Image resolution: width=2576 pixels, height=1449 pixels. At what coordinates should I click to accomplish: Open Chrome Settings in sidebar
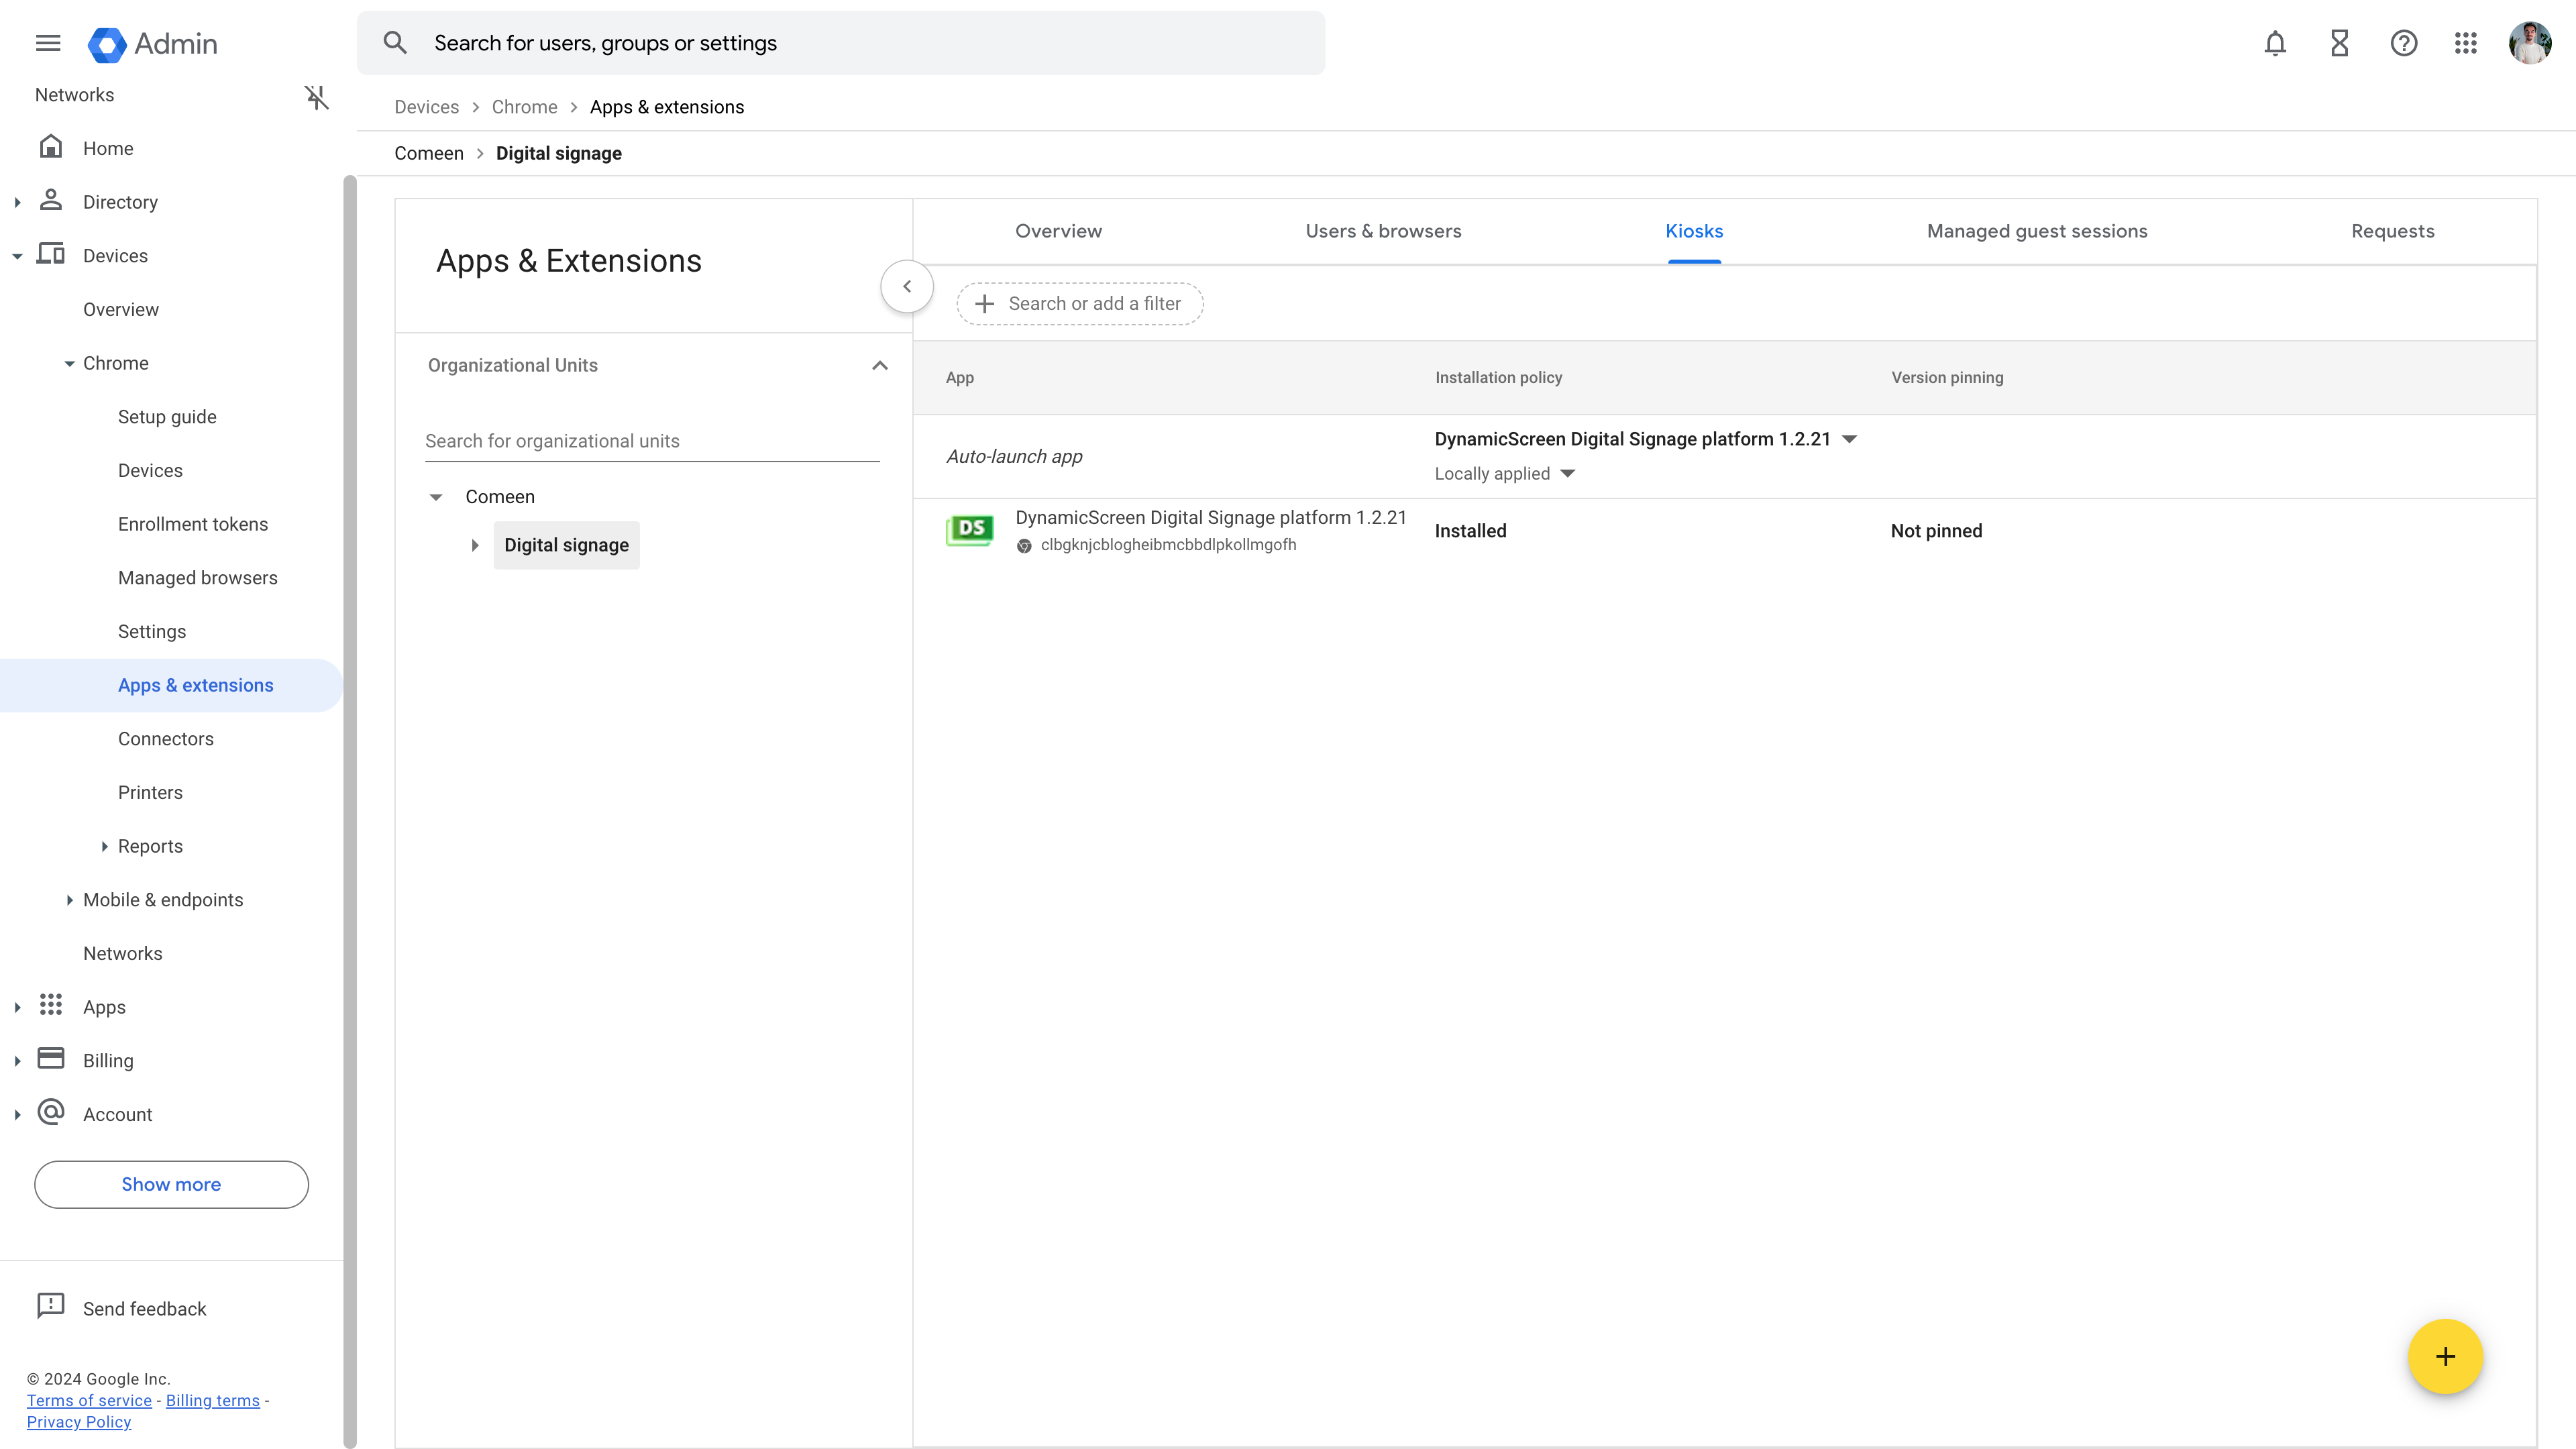(x=152, y=632)
